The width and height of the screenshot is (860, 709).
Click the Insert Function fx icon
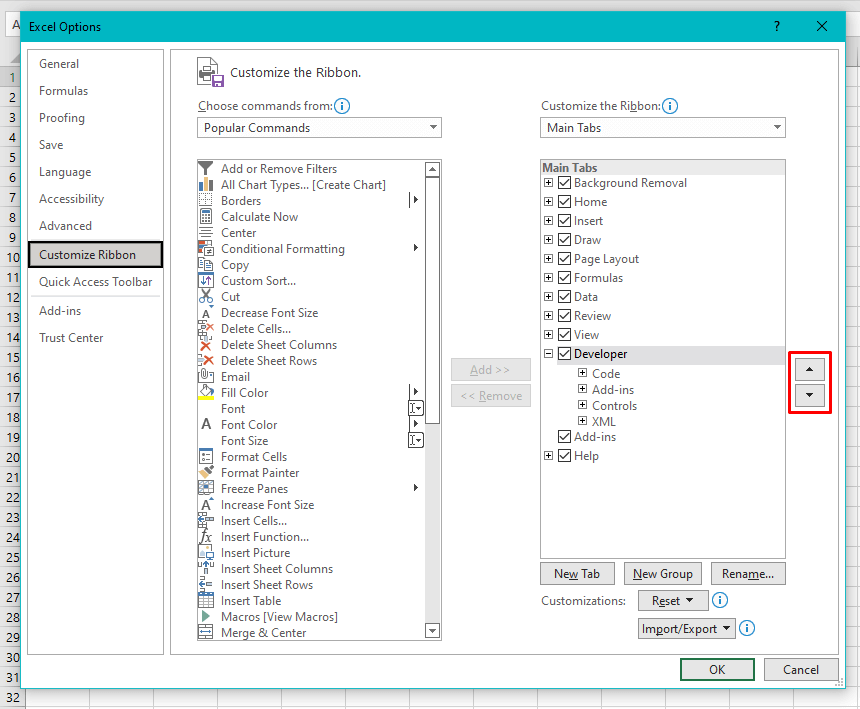coord(206,537)
